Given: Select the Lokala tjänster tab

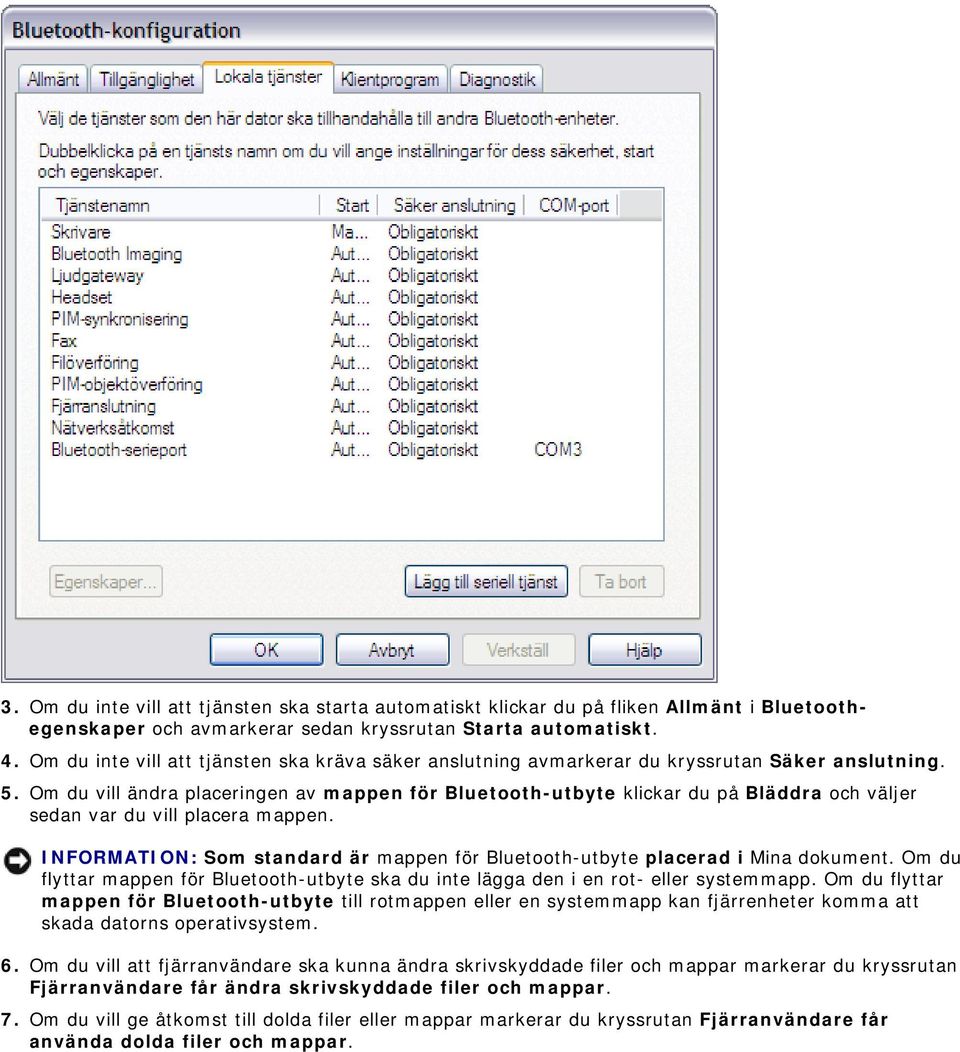Looking at the screenshot, I should [x=268, y=77].
